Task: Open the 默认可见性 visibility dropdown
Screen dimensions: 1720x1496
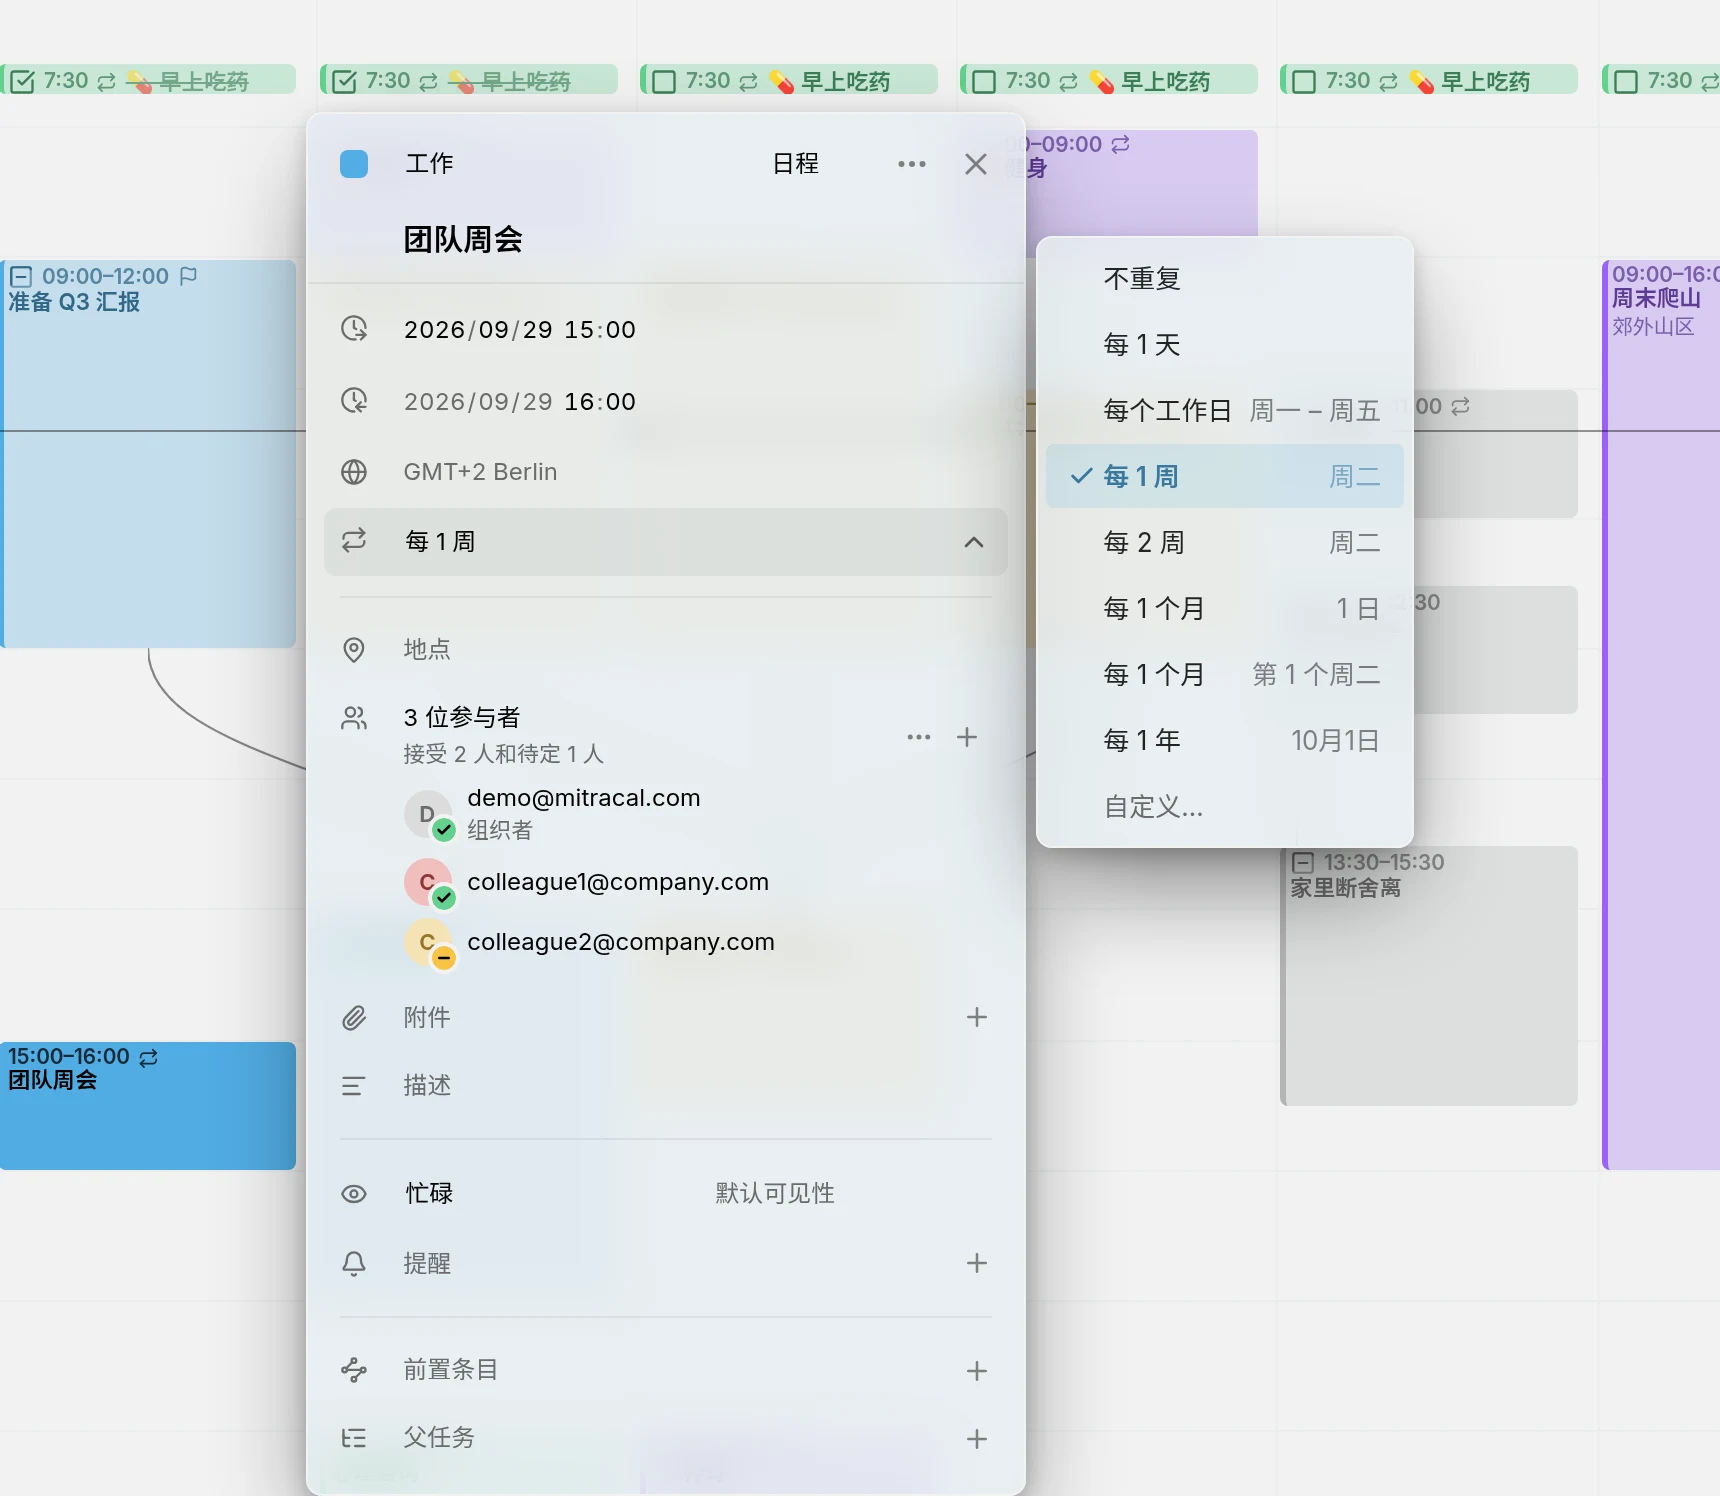Action: pos(775,1194)
